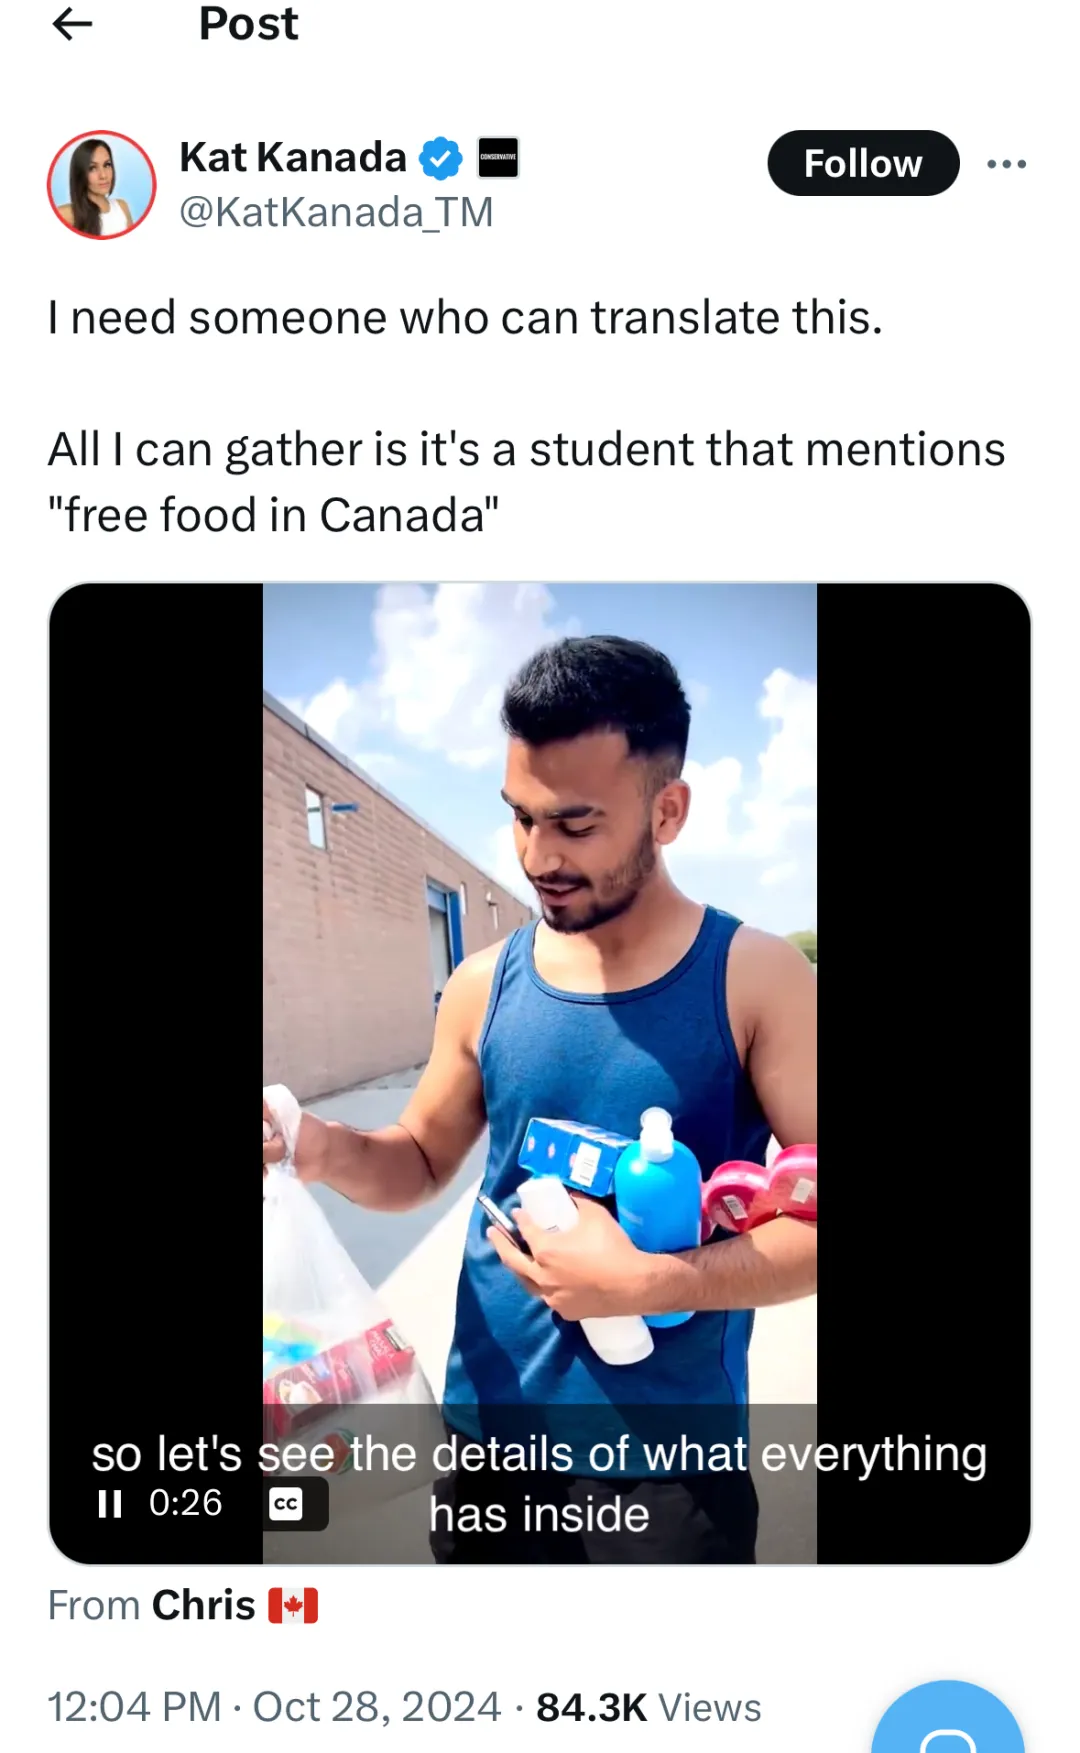The width and height of the screenshot is (1080, 1753).
Task: Toggle closed captions with CC button
Action: pyautogui.click(x=286, y=1503)
